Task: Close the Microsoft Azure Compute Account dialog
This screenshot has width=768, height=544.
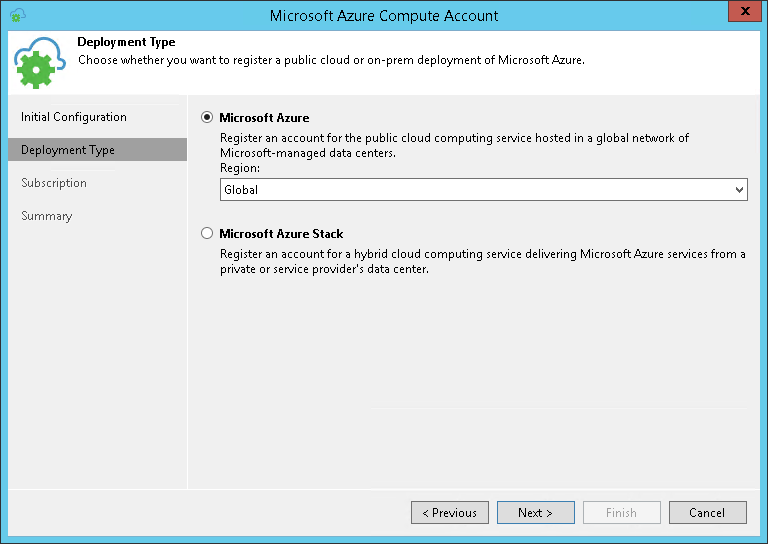Action: 744,11
